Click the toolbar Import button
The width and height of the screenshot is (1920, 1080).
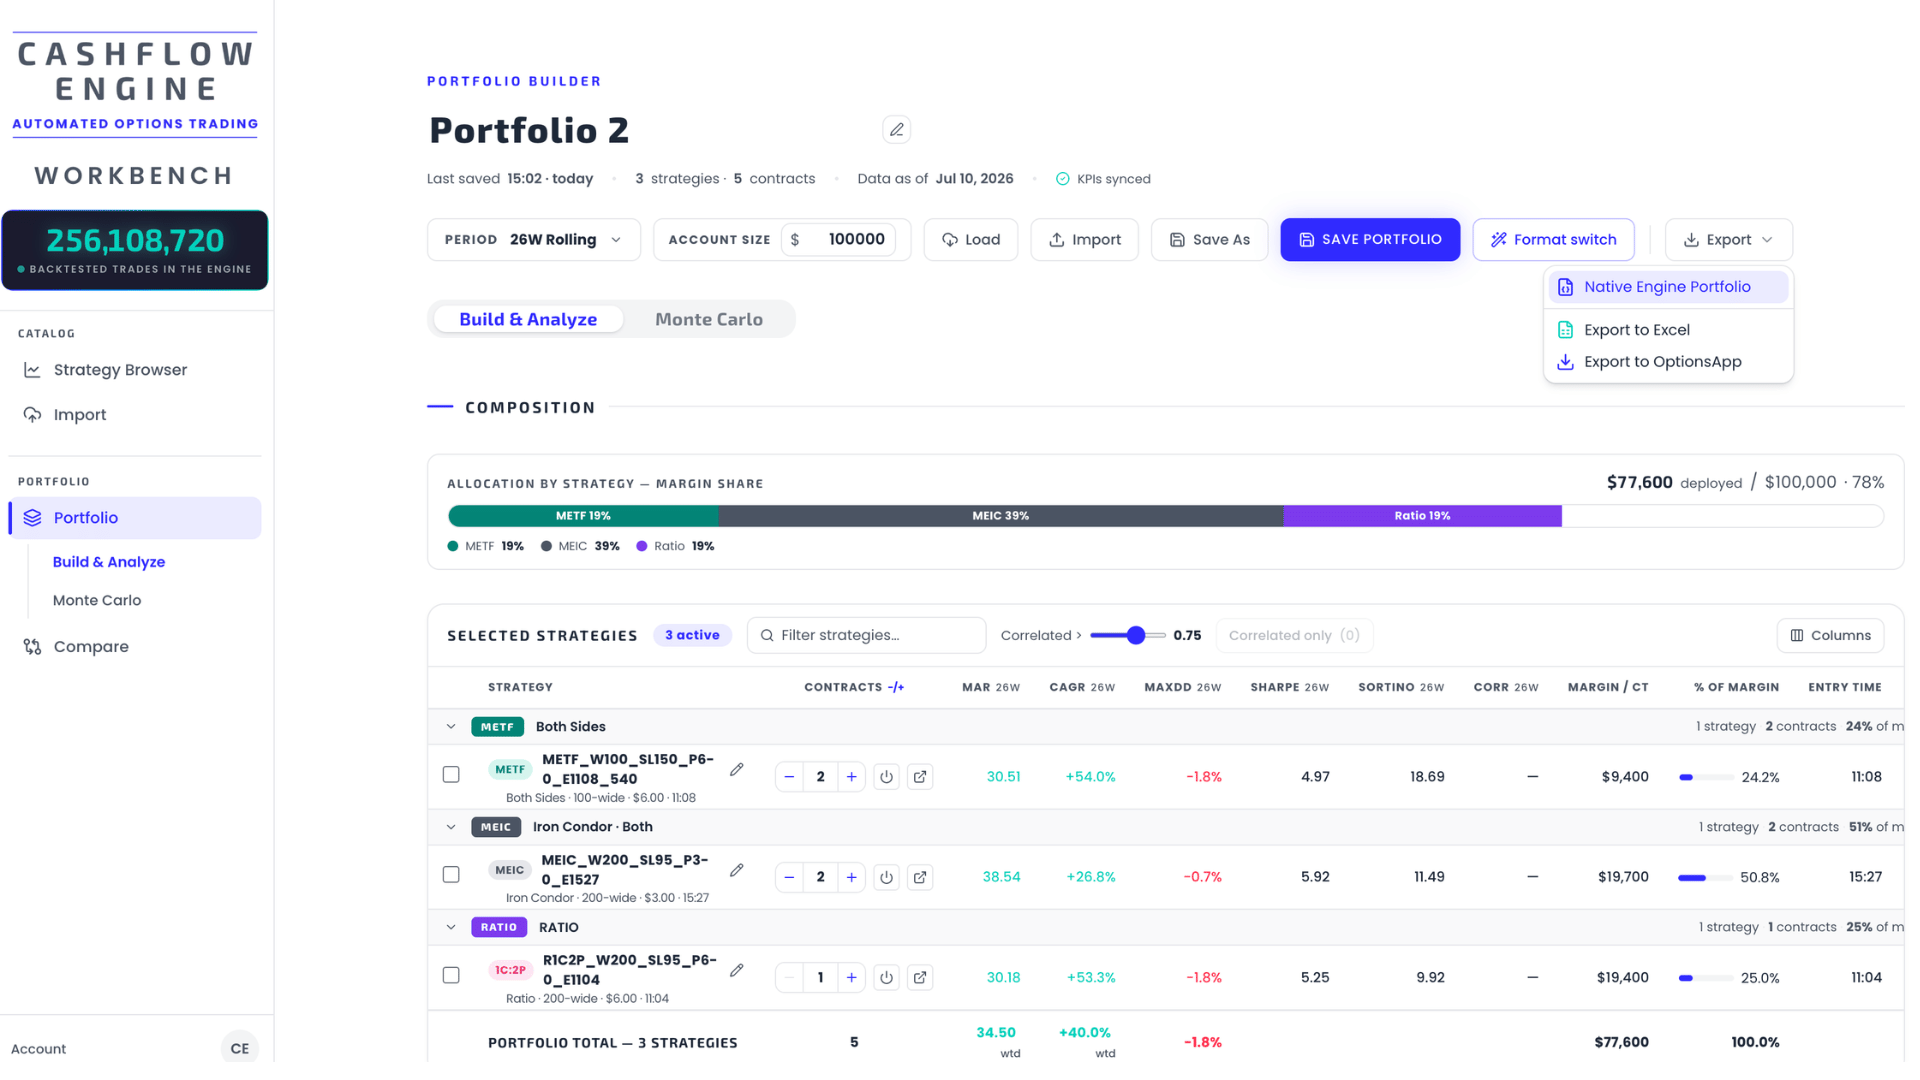click(1084, 240)
